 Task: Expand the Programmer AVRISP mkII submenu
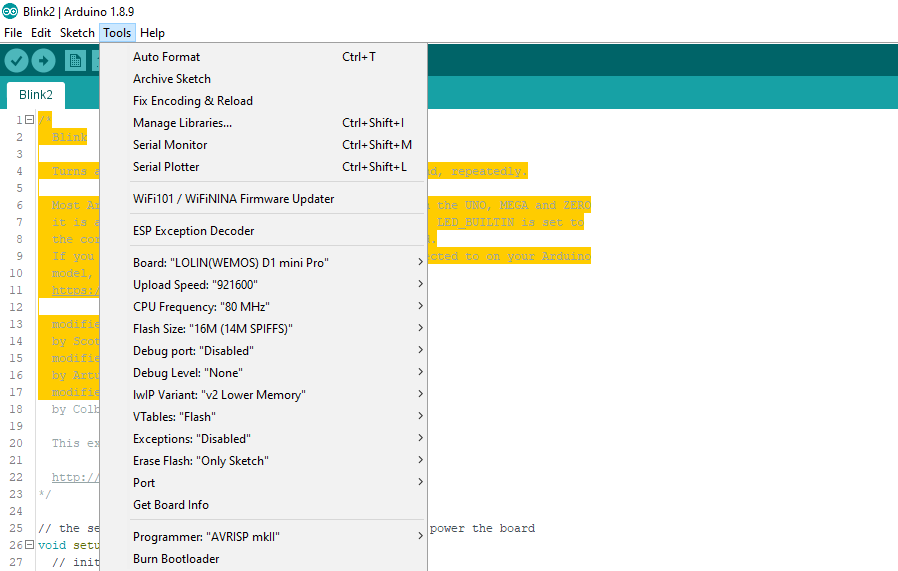(263, 537)
